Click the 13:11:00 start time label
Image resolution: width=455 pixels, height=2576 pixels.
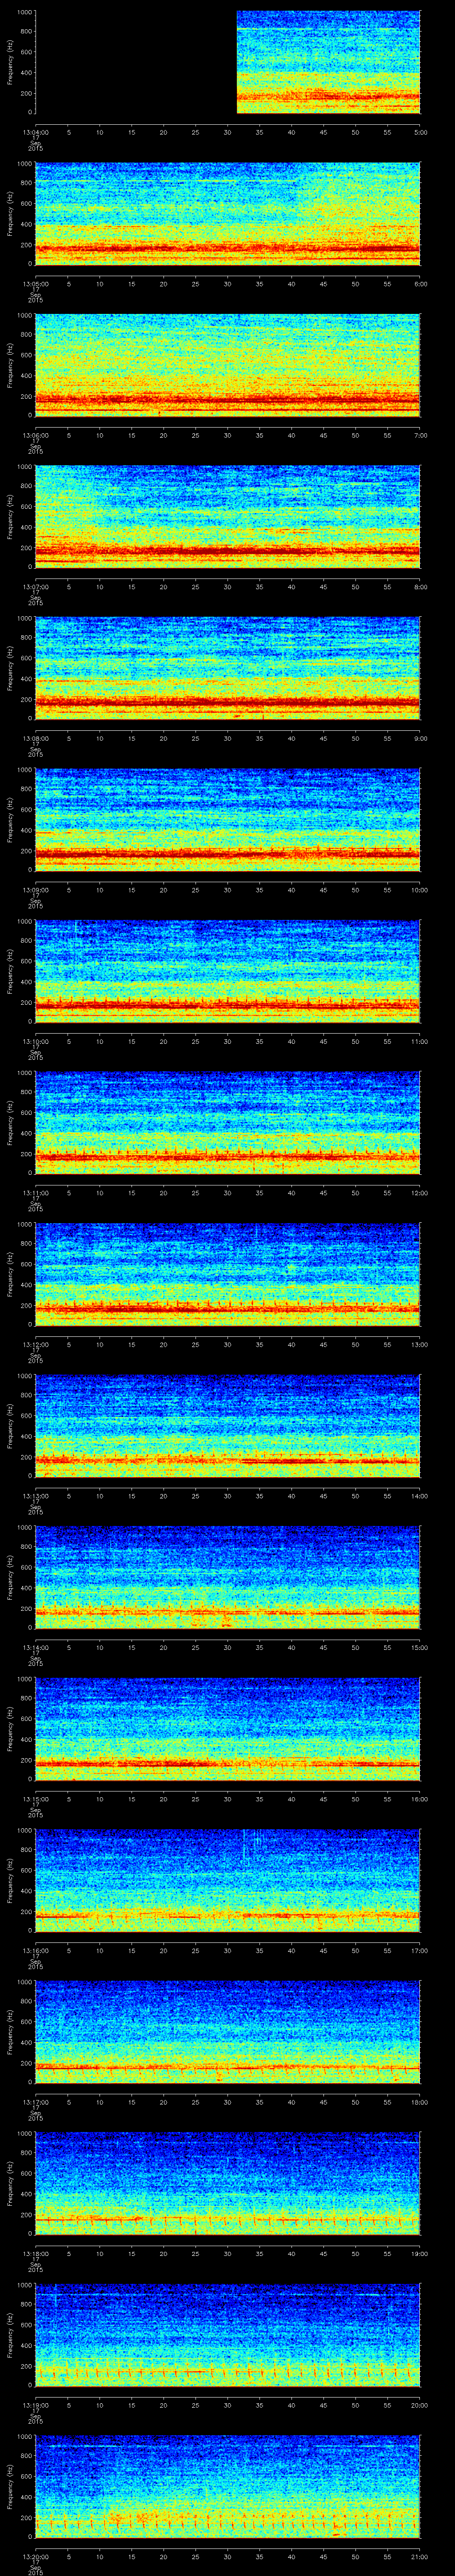coord(35,1193)
